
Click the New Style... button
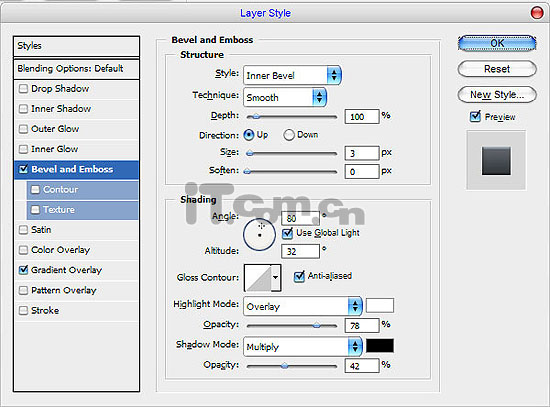(x=497, y=94)
